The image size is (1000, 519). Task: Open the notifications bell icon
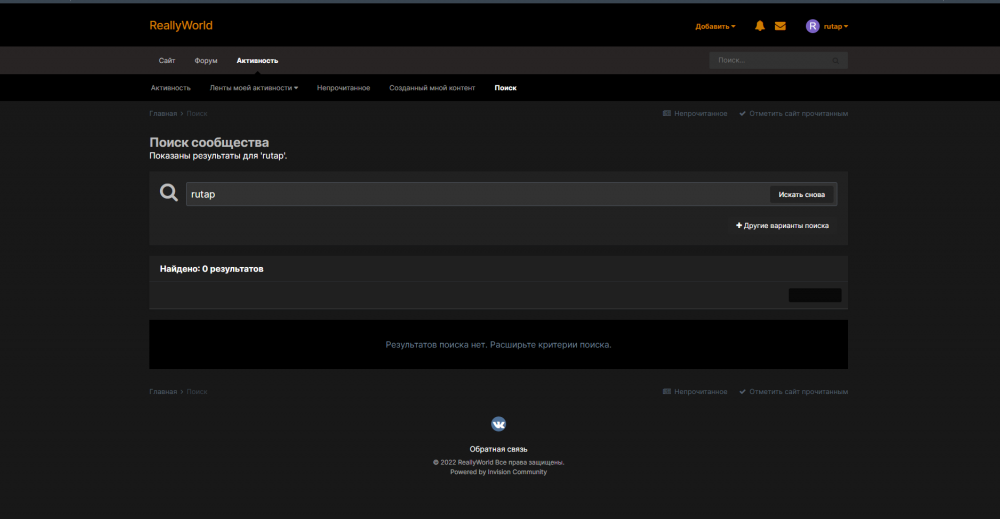pos(760,26)
